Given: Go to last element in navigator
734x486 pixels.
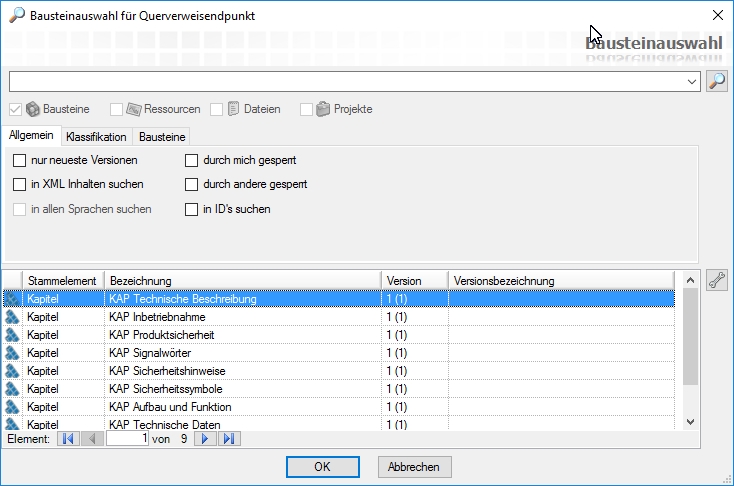Looking at the screenshot, I should coord(229,439).
